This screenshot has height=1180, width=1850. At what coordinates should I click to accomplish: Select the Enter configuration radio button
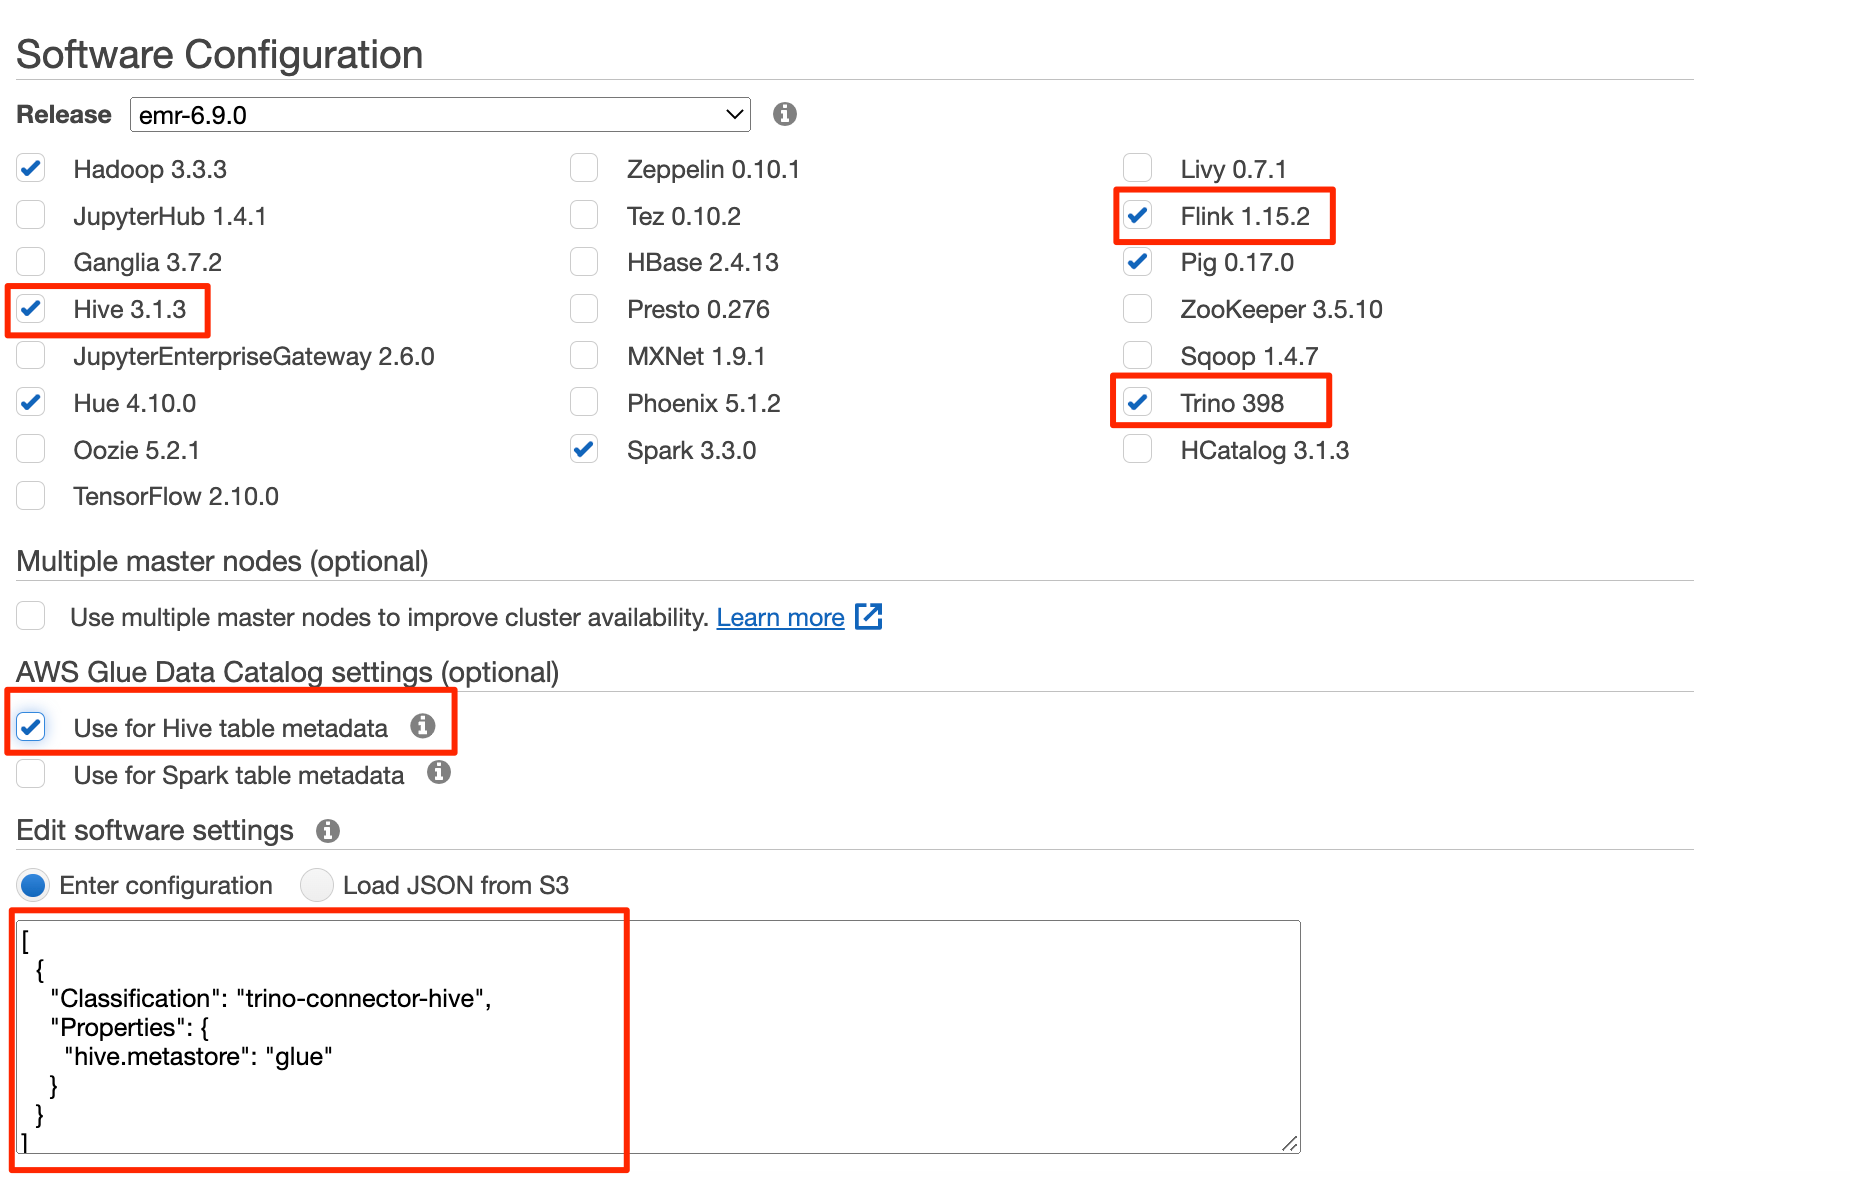coord(33,885)
